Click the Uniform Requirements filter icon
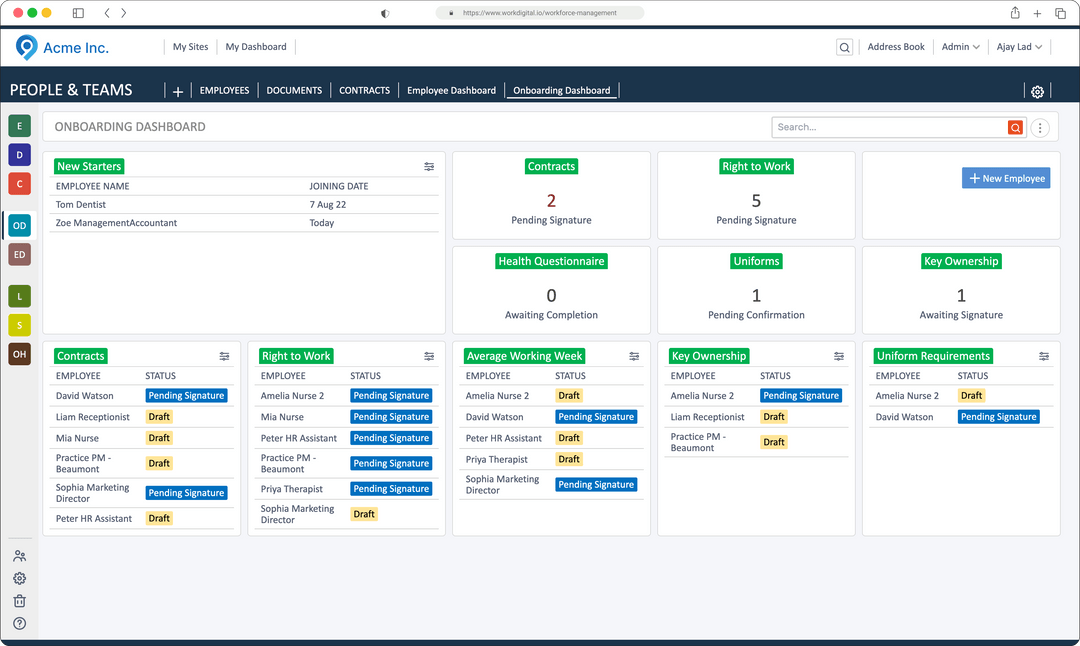This screenshot has width=1080, height=646. [1044, 356]
